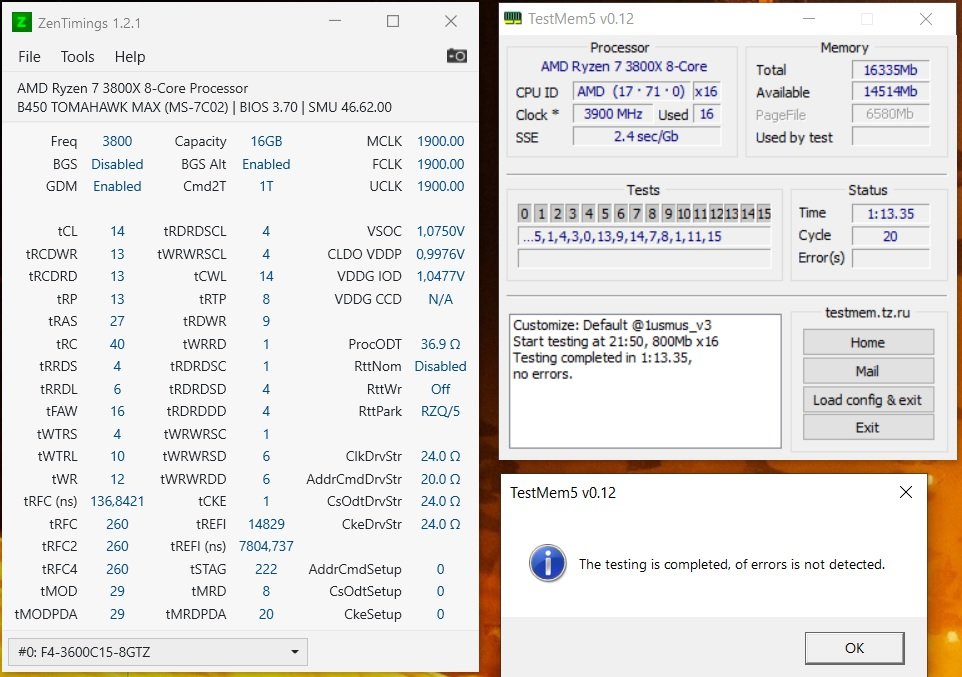Open the ZenTimings Help menu
Viewport: 962px width, 677px height.
point(129,56)
